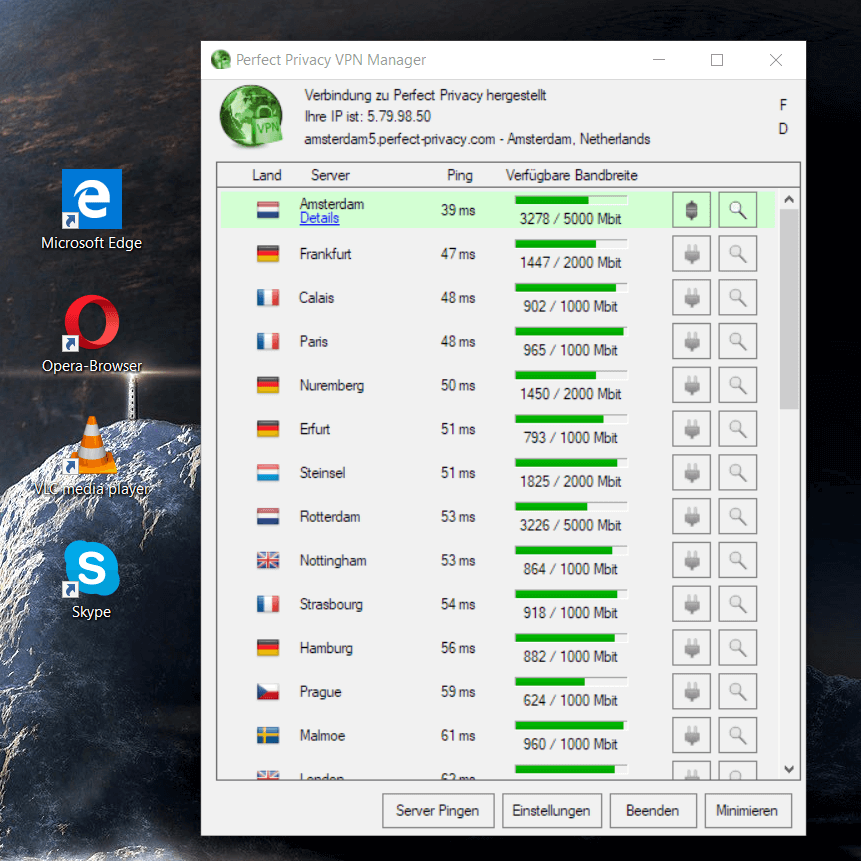Select the VLC media player desktop icon
861x861 pixels.
(x=92, y=456)
